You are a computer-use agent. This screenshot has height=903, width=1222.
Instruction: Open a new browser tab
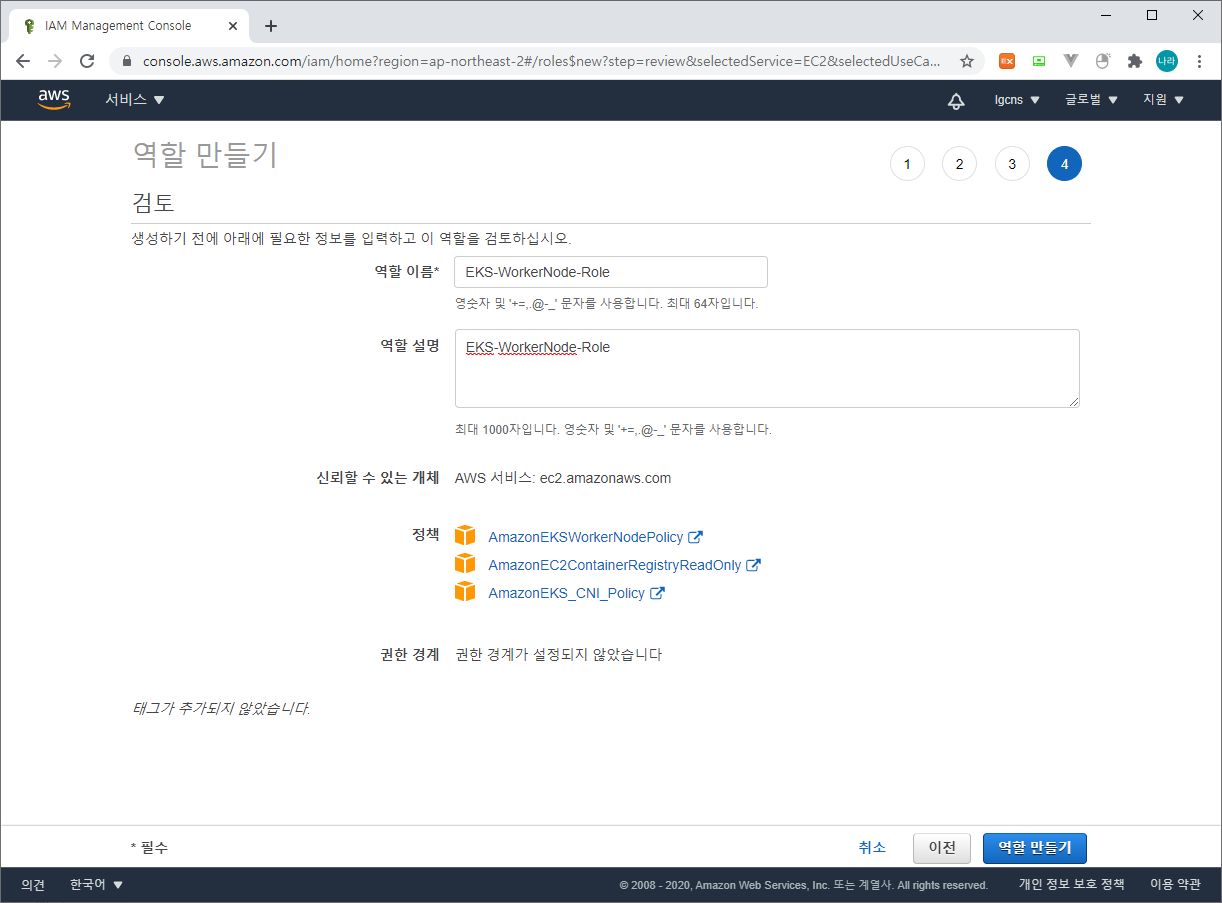(271, 26)
